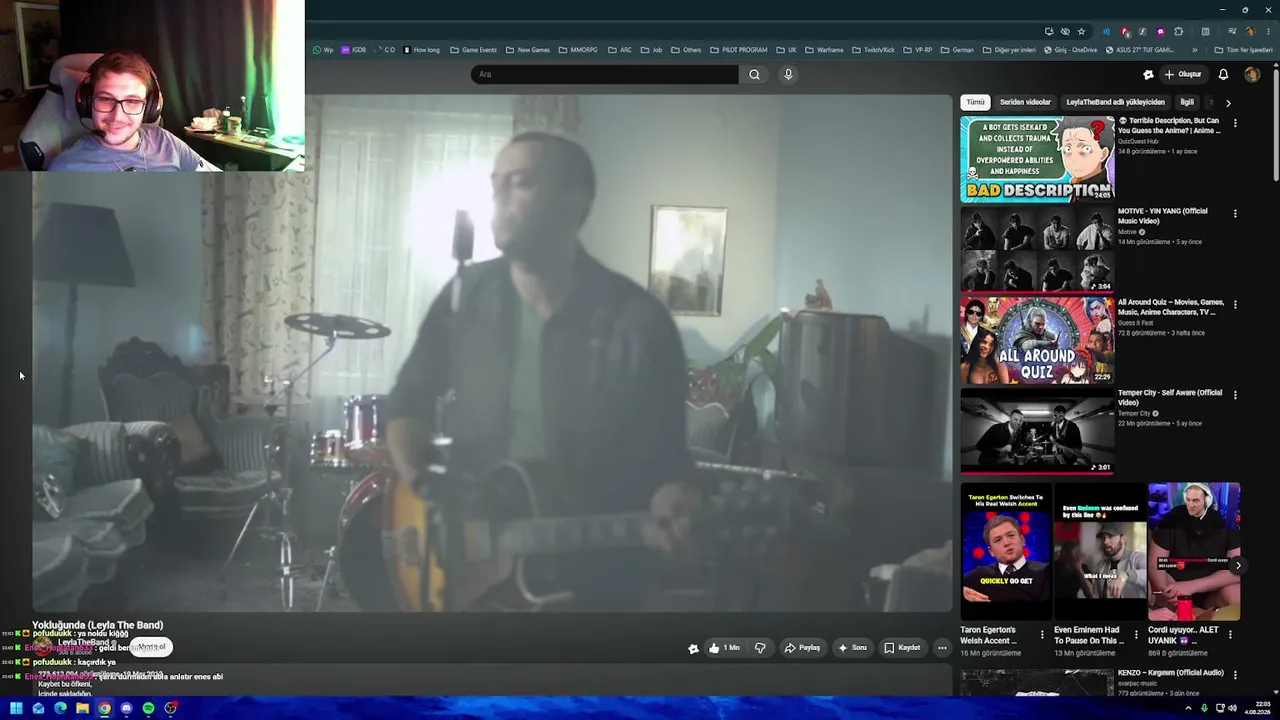Start voice search with the microphone icon
This screenshot has height=720, width=1280.
coord(788,74)
